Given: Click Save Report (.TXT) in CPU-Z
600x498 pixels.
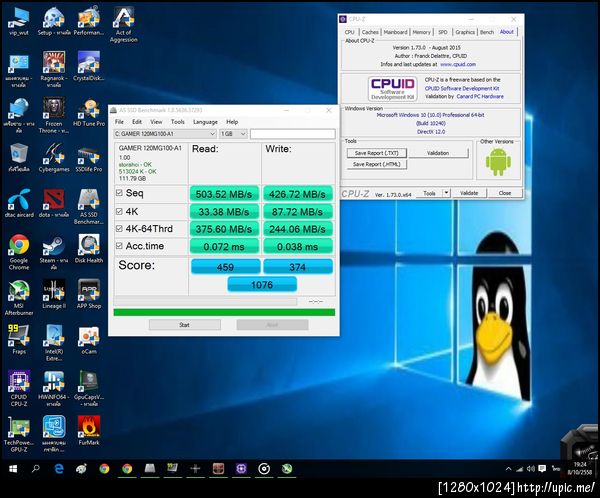Looking at the screenshot, I should [x=377, y=153].
